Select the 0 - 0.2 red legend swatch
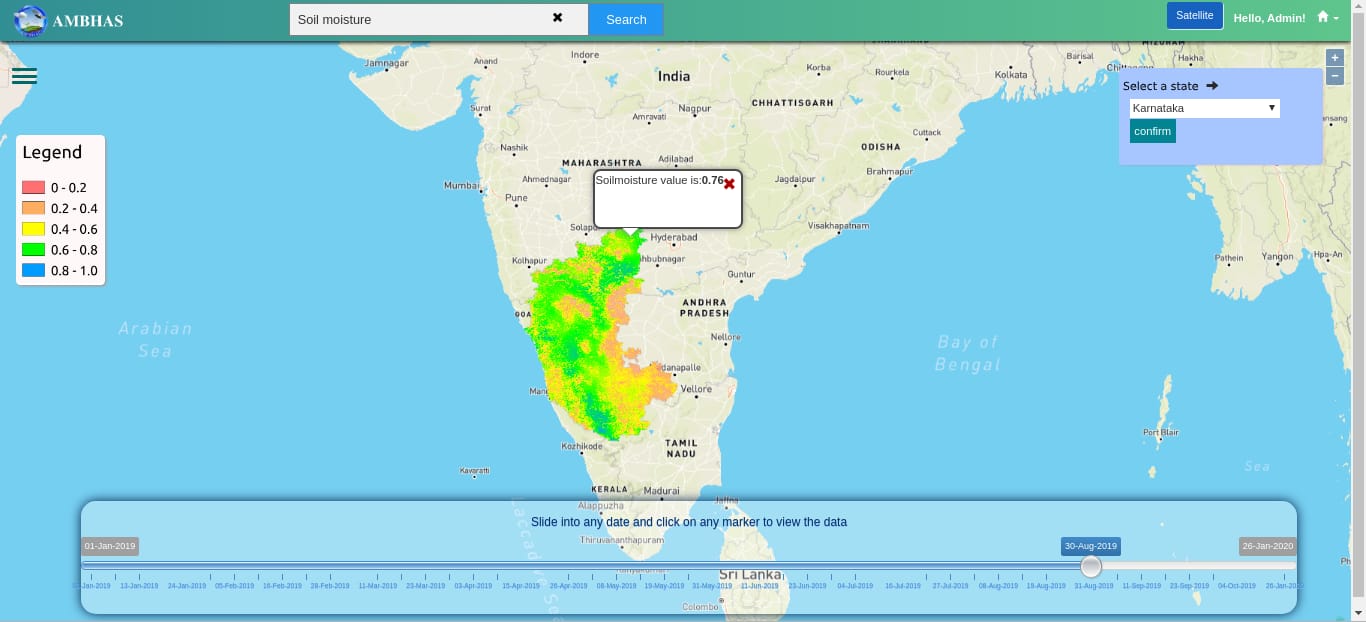This screenshot has height=622, width=1366. tap(34, 188)
